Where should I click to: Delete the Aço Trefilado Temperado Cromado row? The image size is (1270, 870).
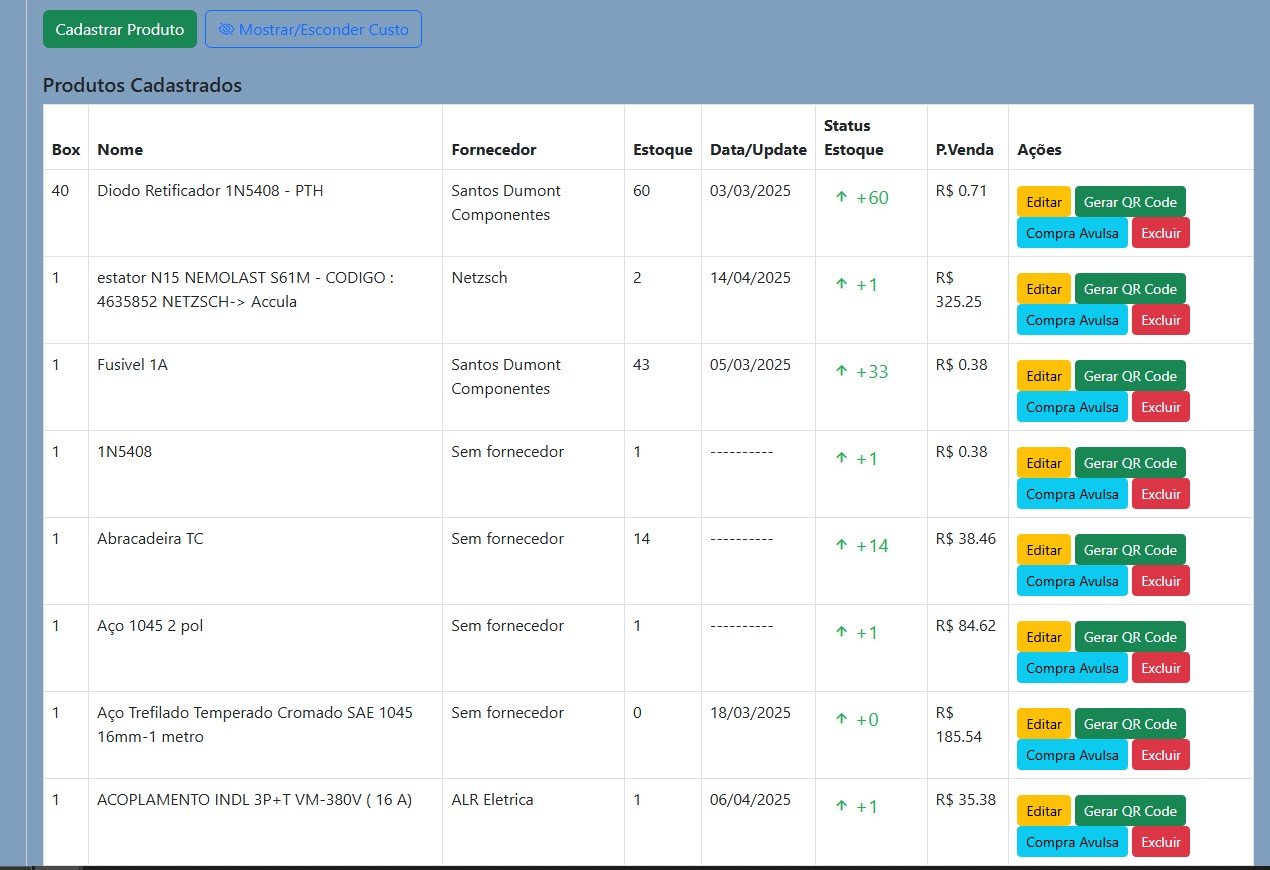[x=1161, y=755]
